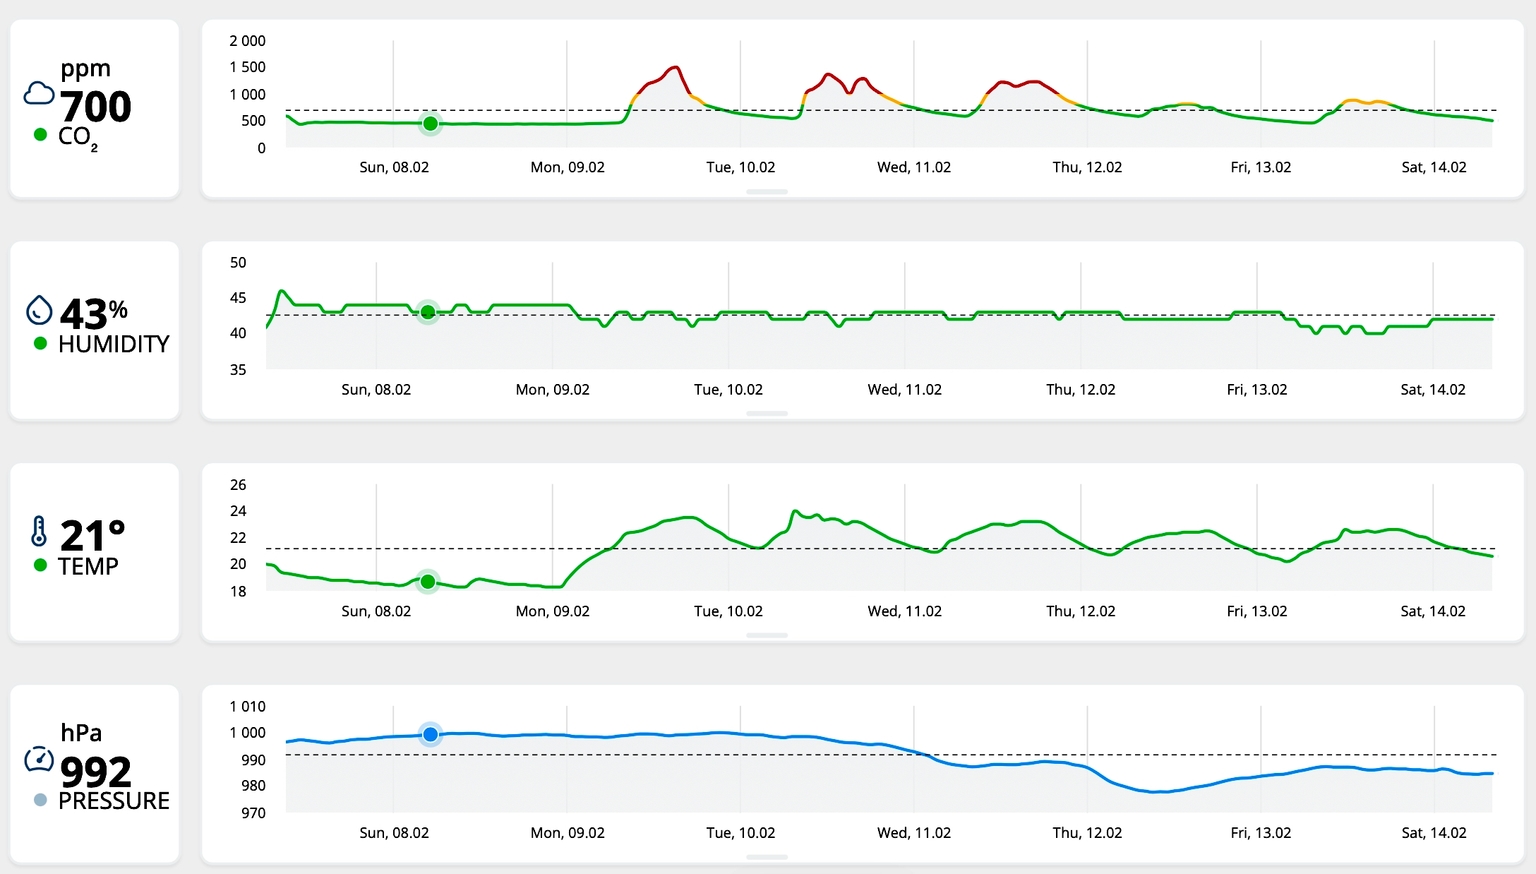Select the green data point on the temperature chart
The width and height of the screenshot is (1536, 874).
[428, 581]
